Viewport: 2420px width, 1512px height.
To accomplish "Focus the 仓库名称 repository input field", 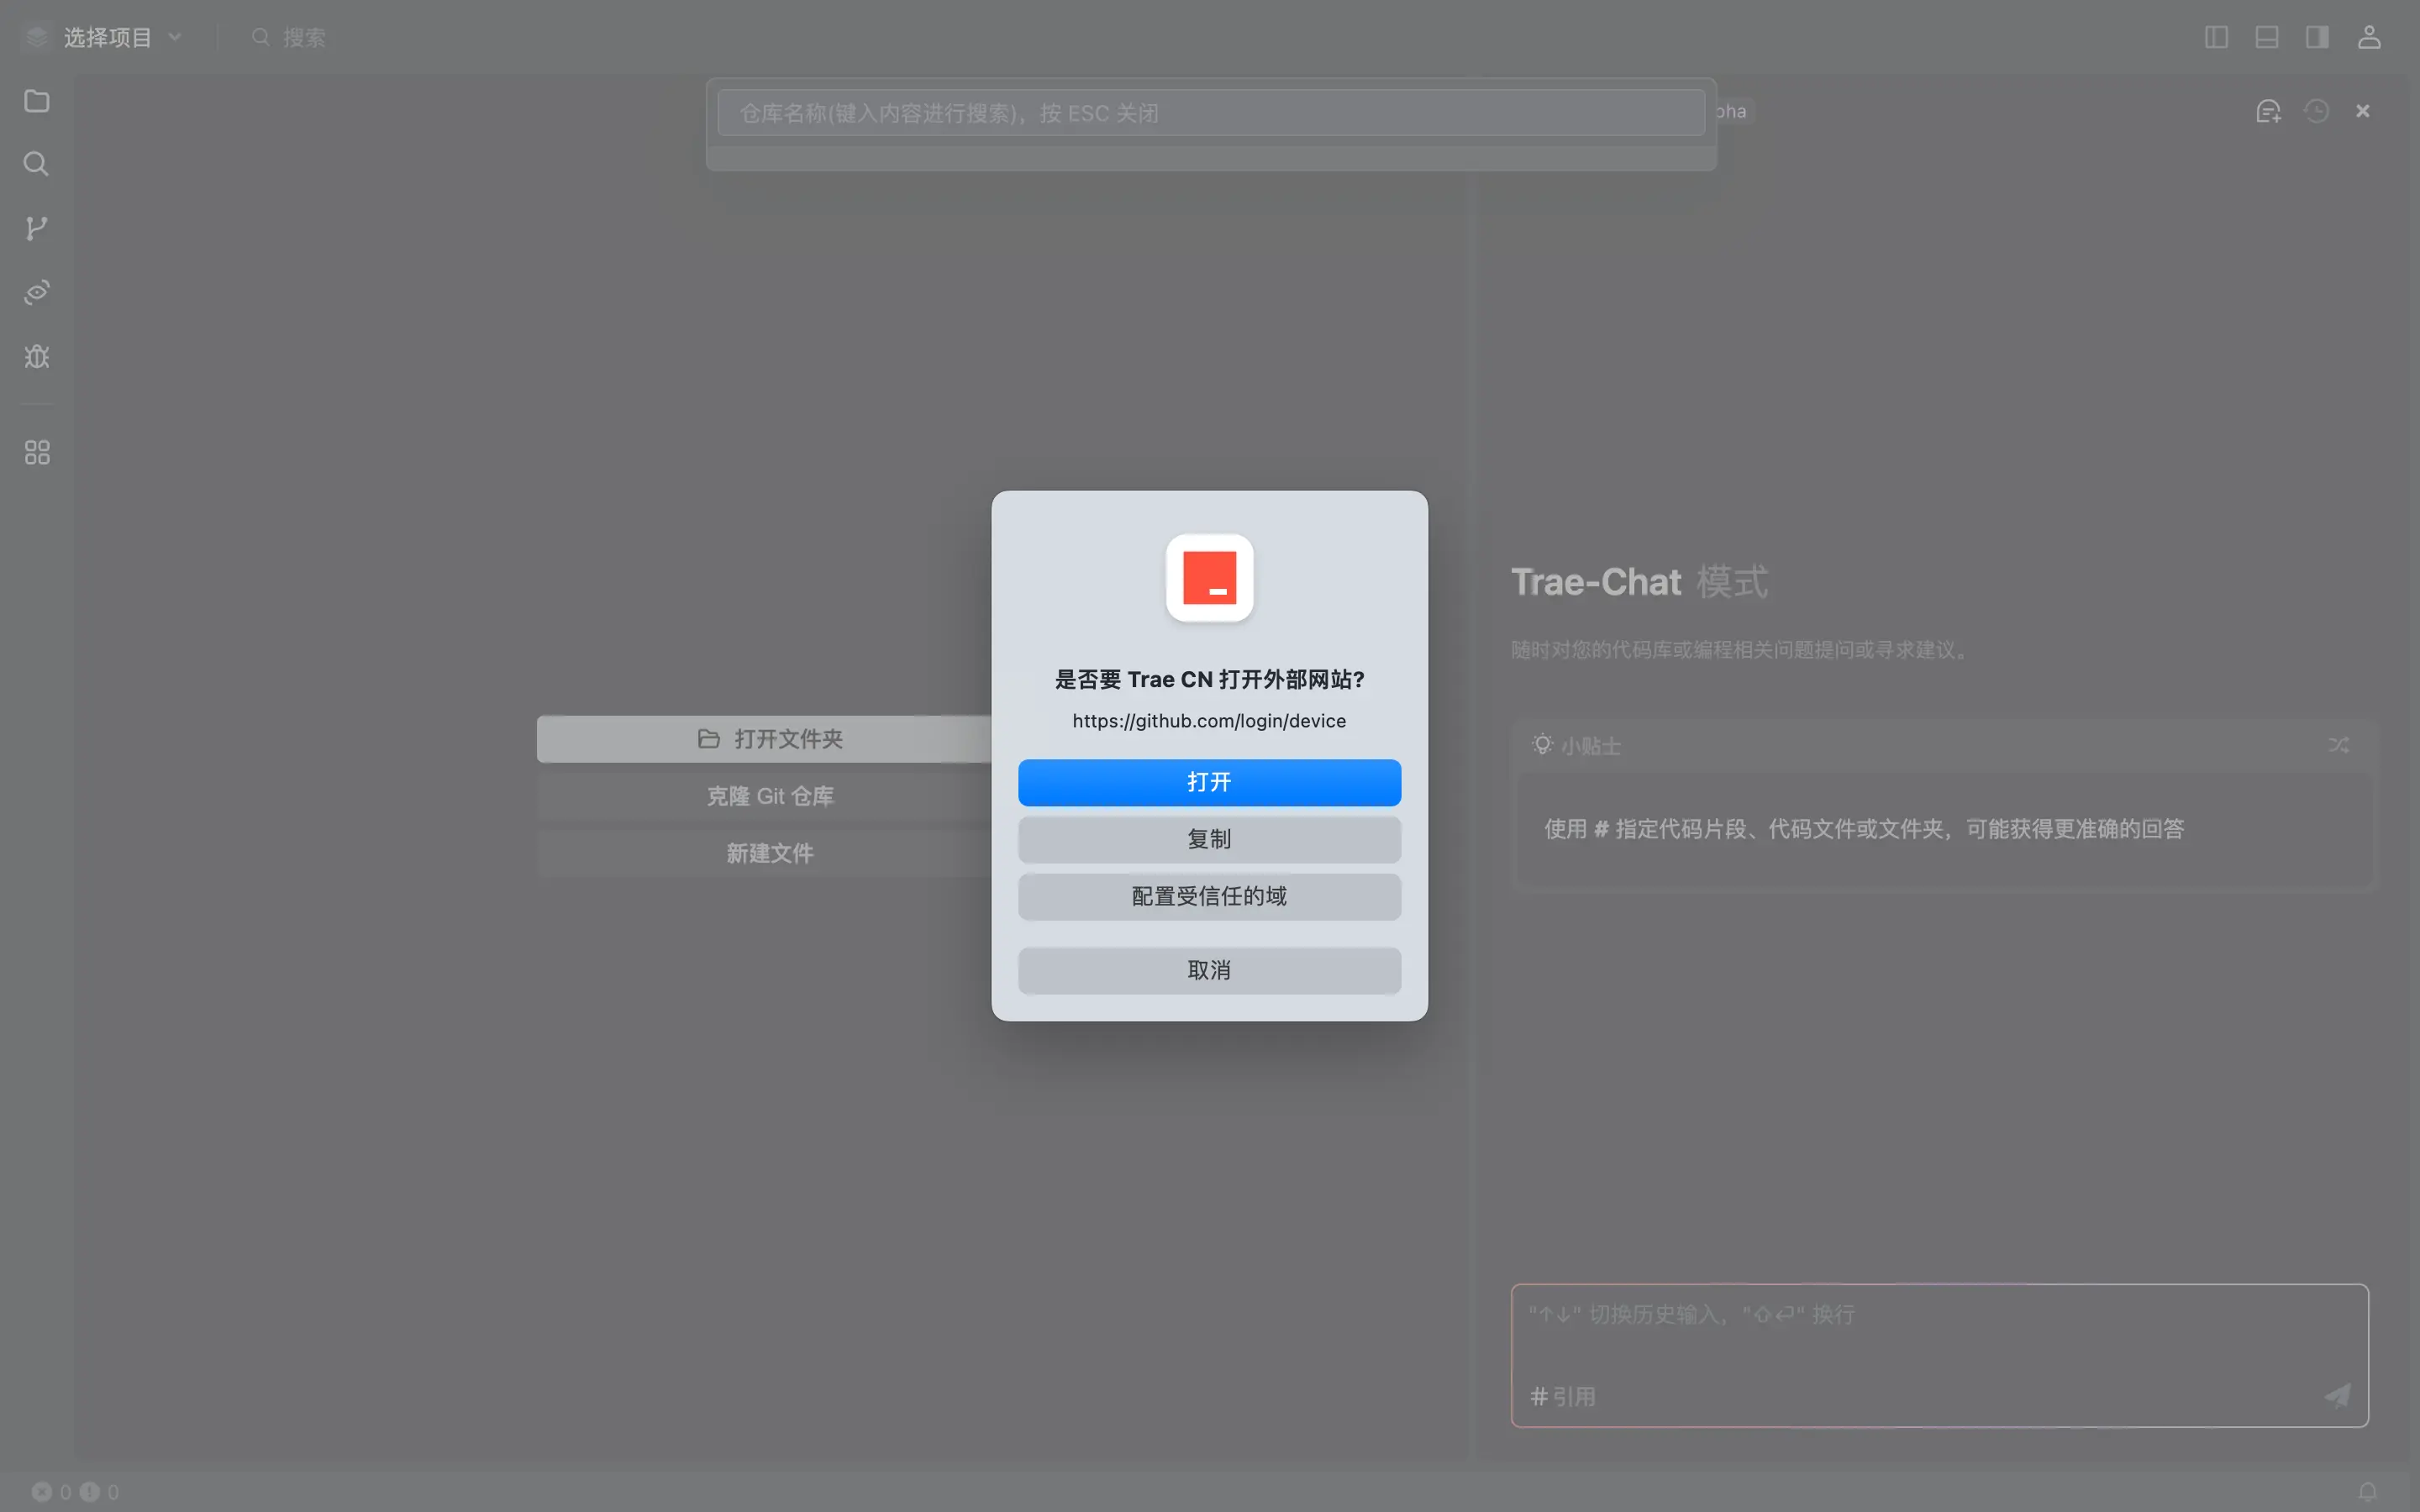I will (1211, 113).
